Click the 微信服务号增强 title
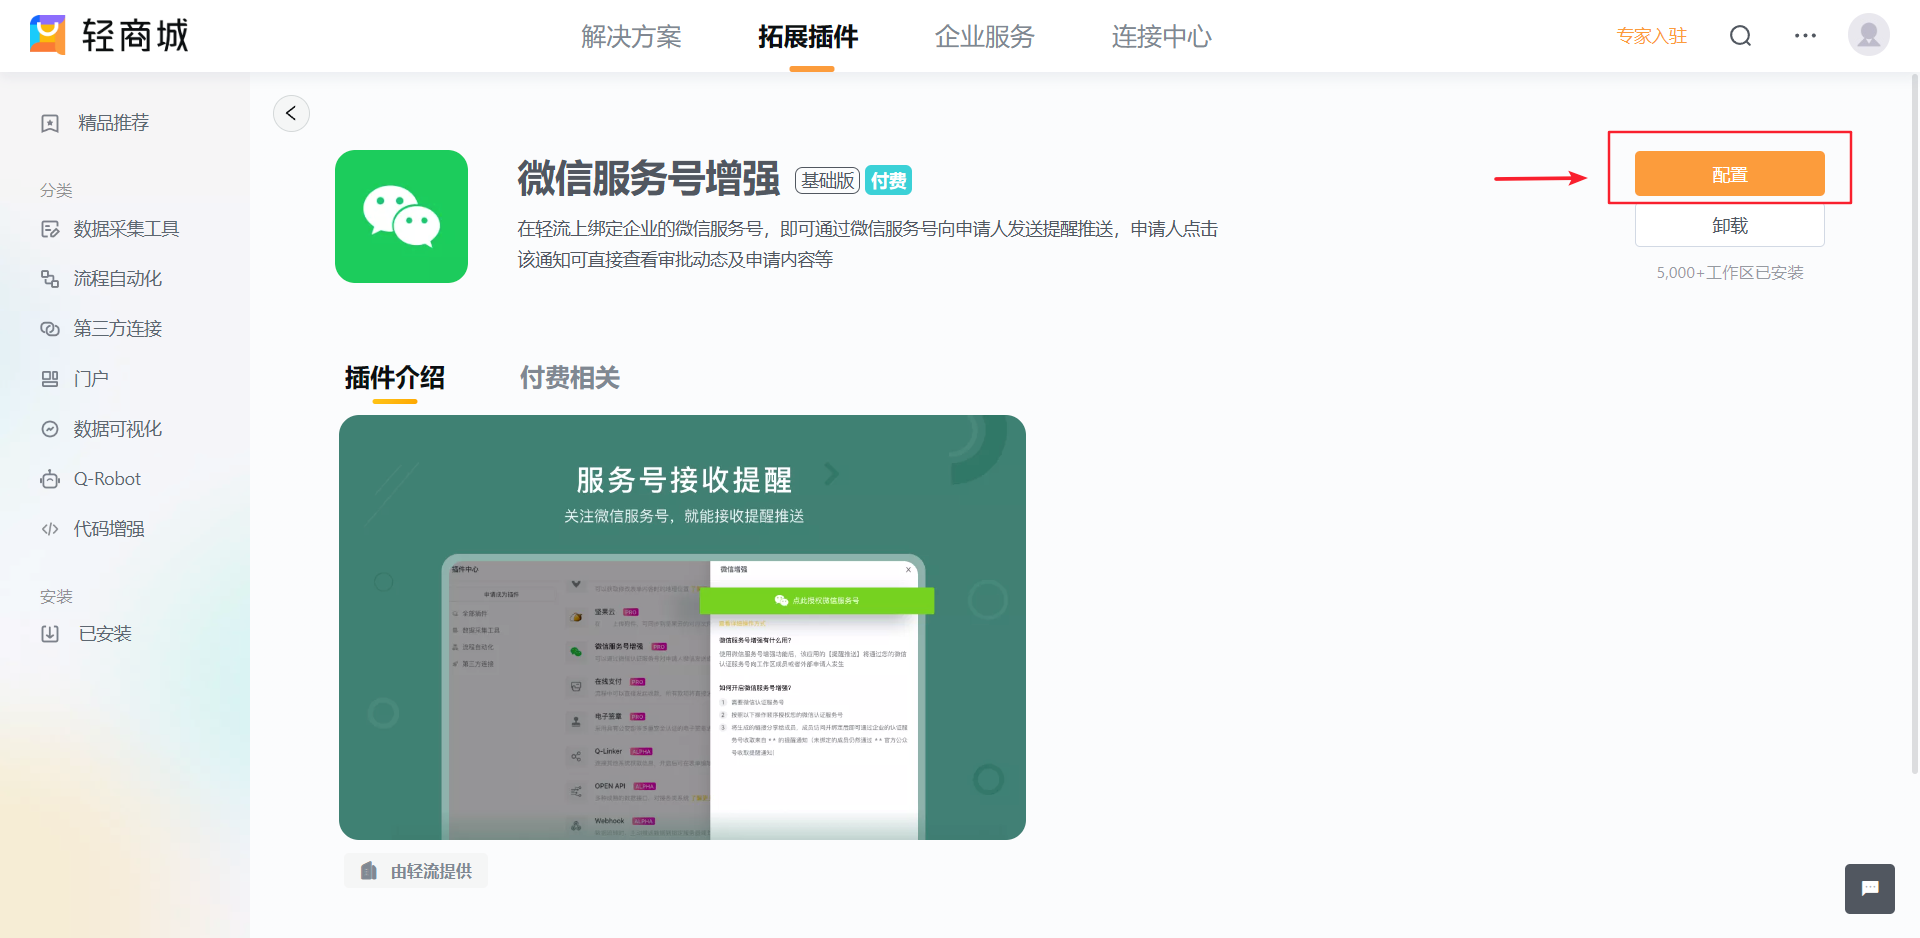Image resolution: width=1920 pixels, height=938 pixels. (648, 179)
